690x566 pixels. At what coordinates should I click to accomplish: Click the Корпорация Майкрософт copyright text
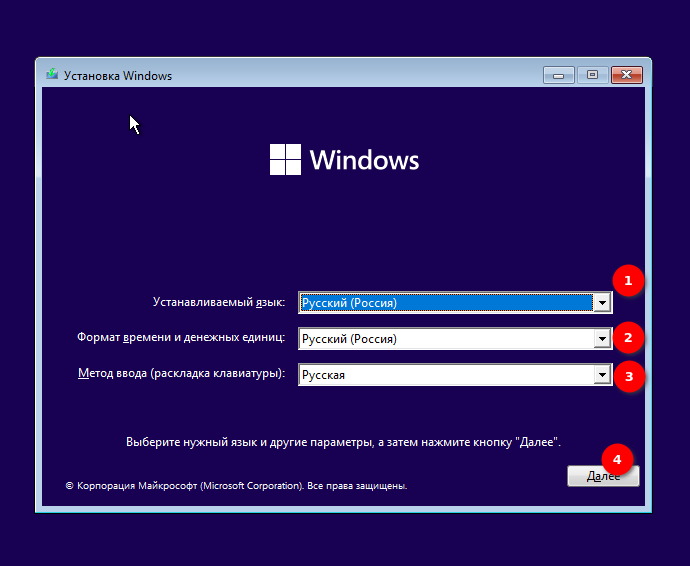[x=236, y=485]
